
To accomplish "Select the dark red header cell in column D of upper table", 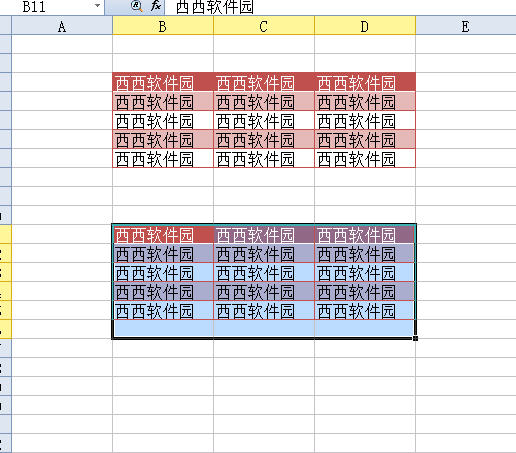I will 365,82.
